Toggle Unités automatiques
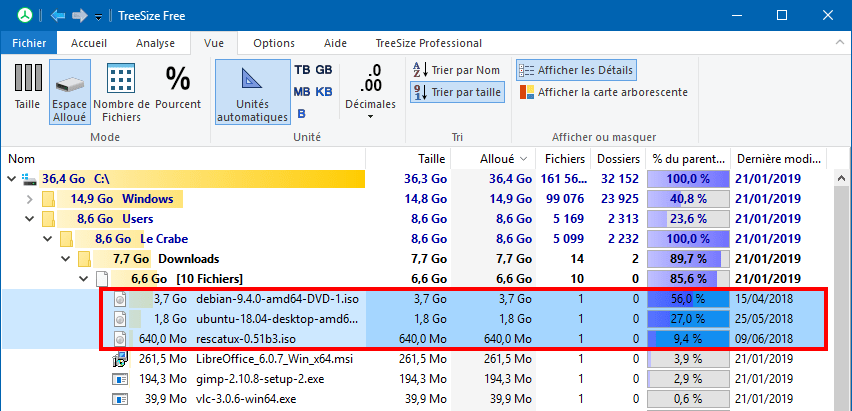 [x=253, y=91]
